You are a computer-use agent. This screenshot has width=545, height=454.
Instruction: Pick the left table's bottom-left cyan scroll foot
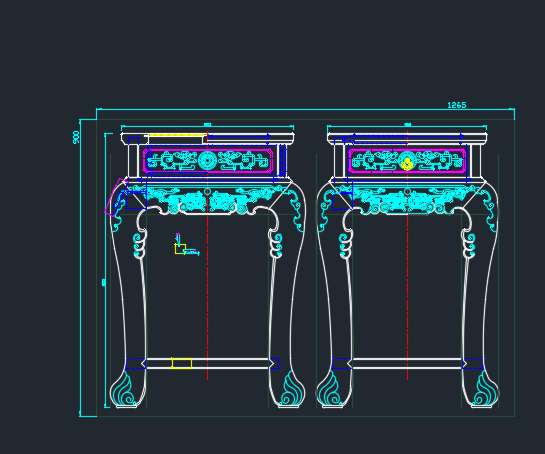(x=123, y=389)
